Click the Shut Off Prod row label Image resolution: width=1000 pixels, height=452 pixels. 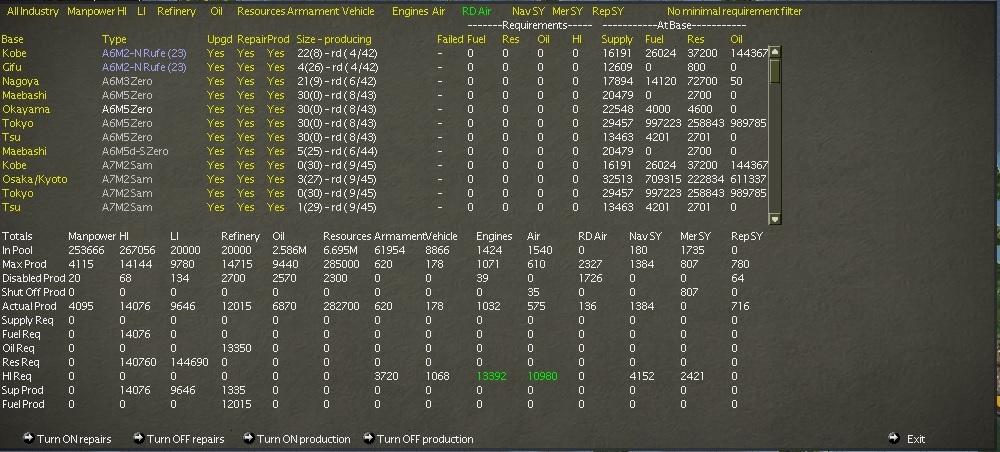tap(34, 292)
